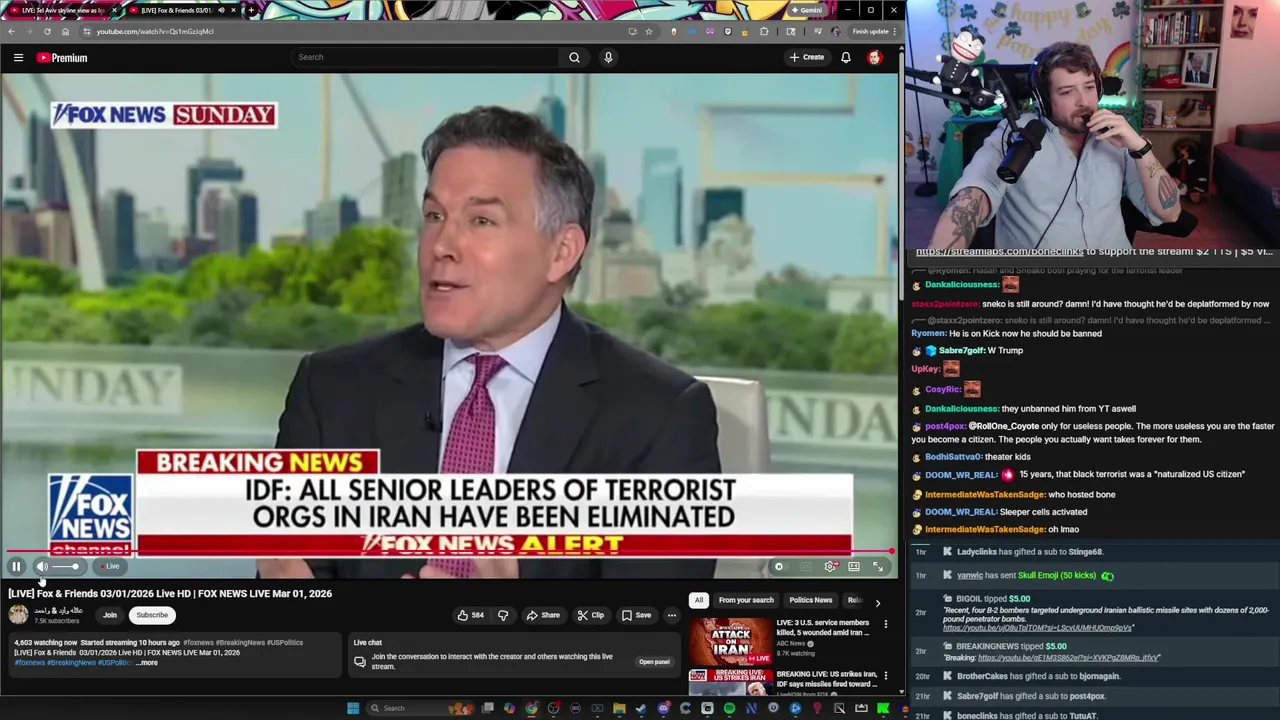Share the live video
This screenshot has width=1280, height=720.
(x=543, y=615)
